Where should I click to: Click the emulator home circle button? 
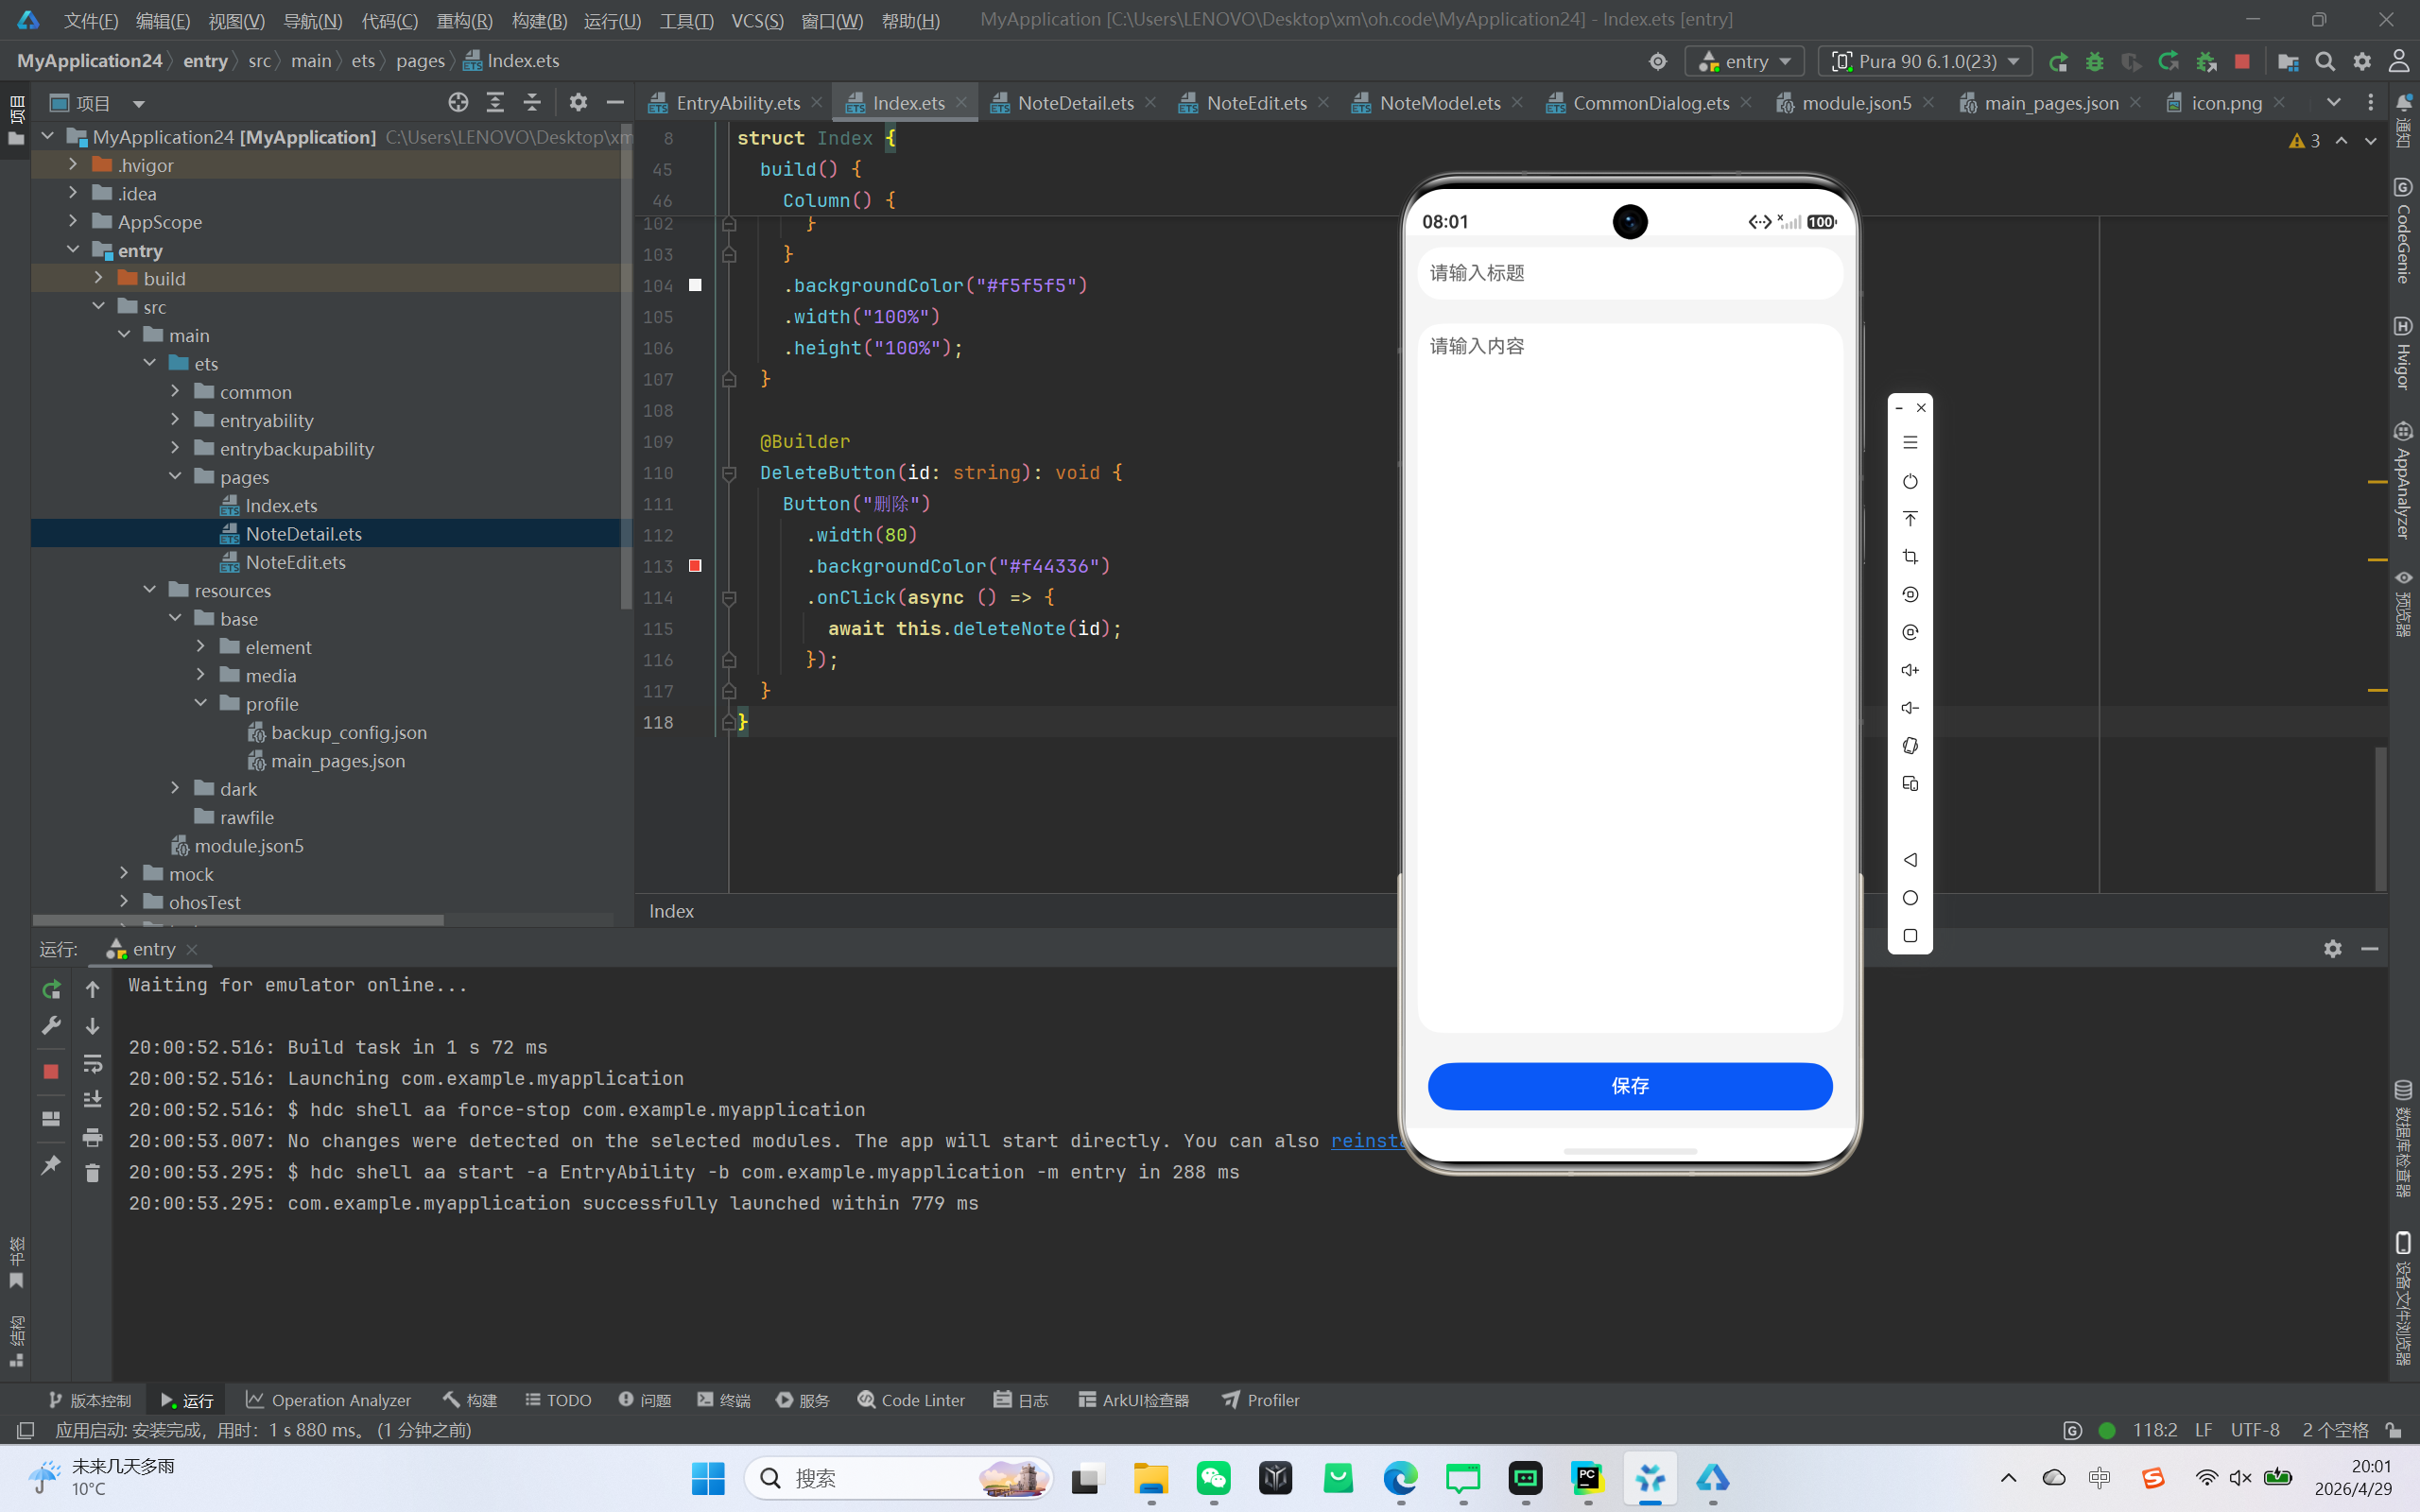point(1910,898)
